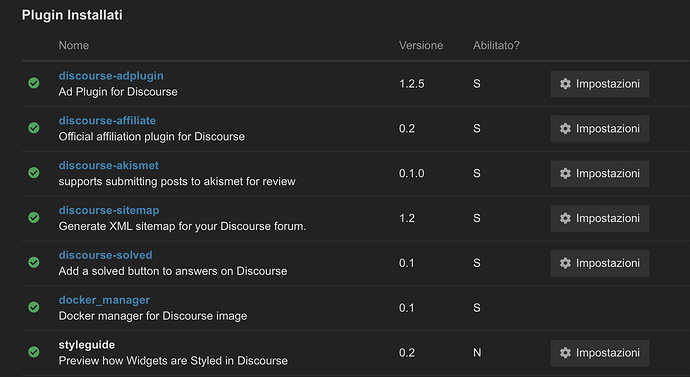690x377 pixels.
Task: Click description 'Generate XML sitemap for your Discourse forum.'
Action: coord(182,227)
